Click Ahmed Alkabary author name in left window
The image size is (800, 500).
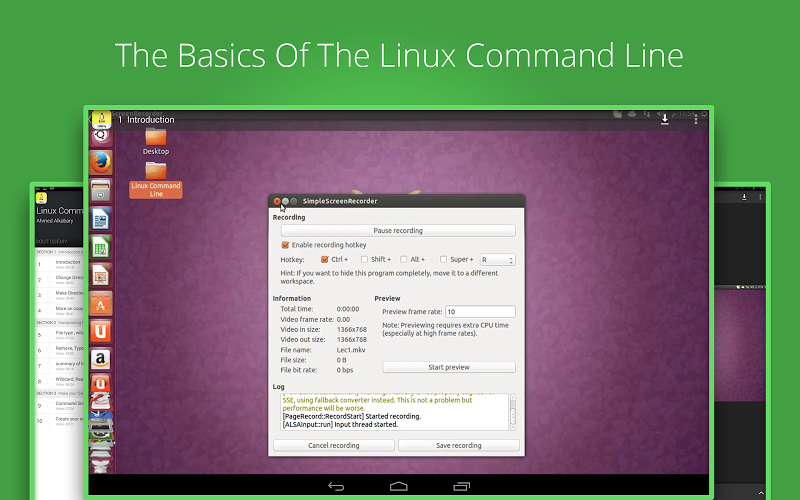(55, 221)
